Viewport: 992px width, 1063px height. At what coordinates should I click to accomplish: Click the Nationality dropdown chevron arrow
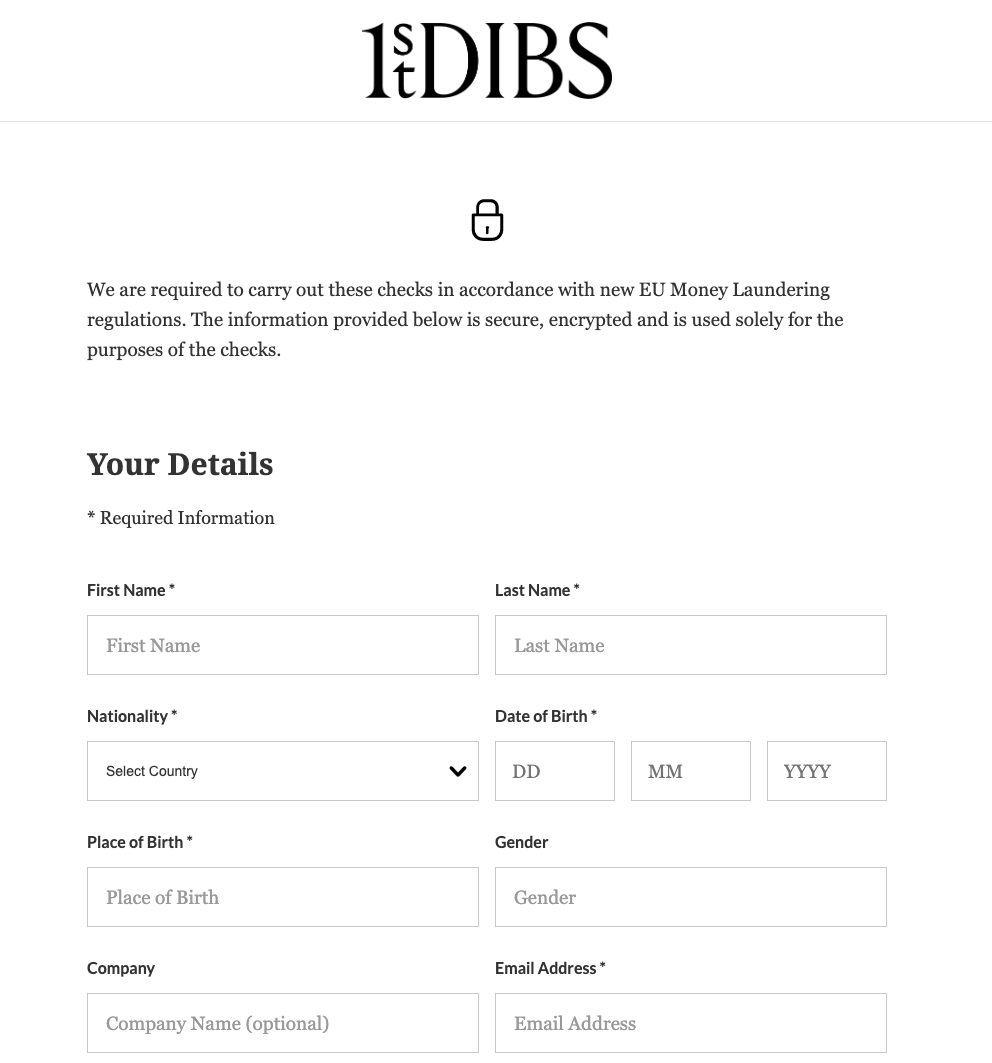pyautogui.click(x=458, y=771)
